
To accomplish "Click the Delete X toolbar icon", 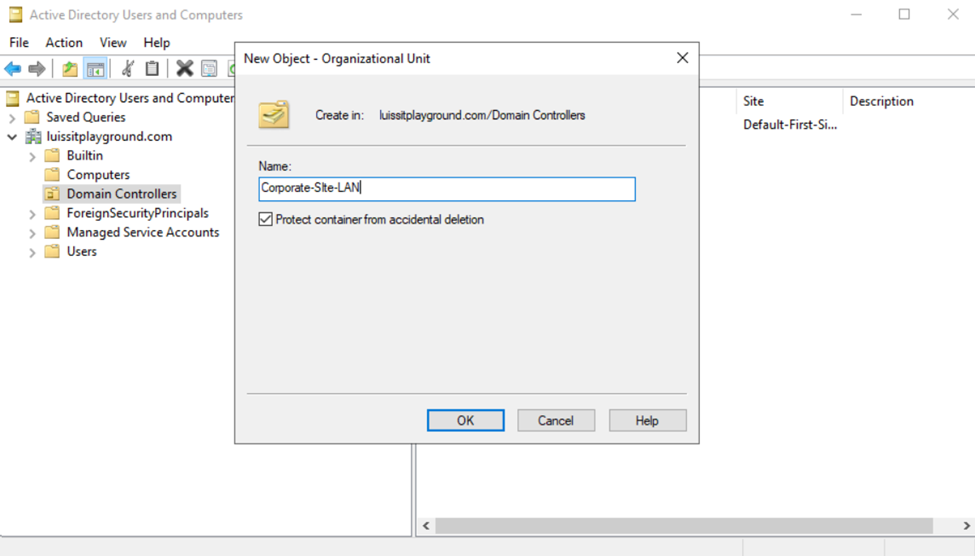I will (185, 68).
